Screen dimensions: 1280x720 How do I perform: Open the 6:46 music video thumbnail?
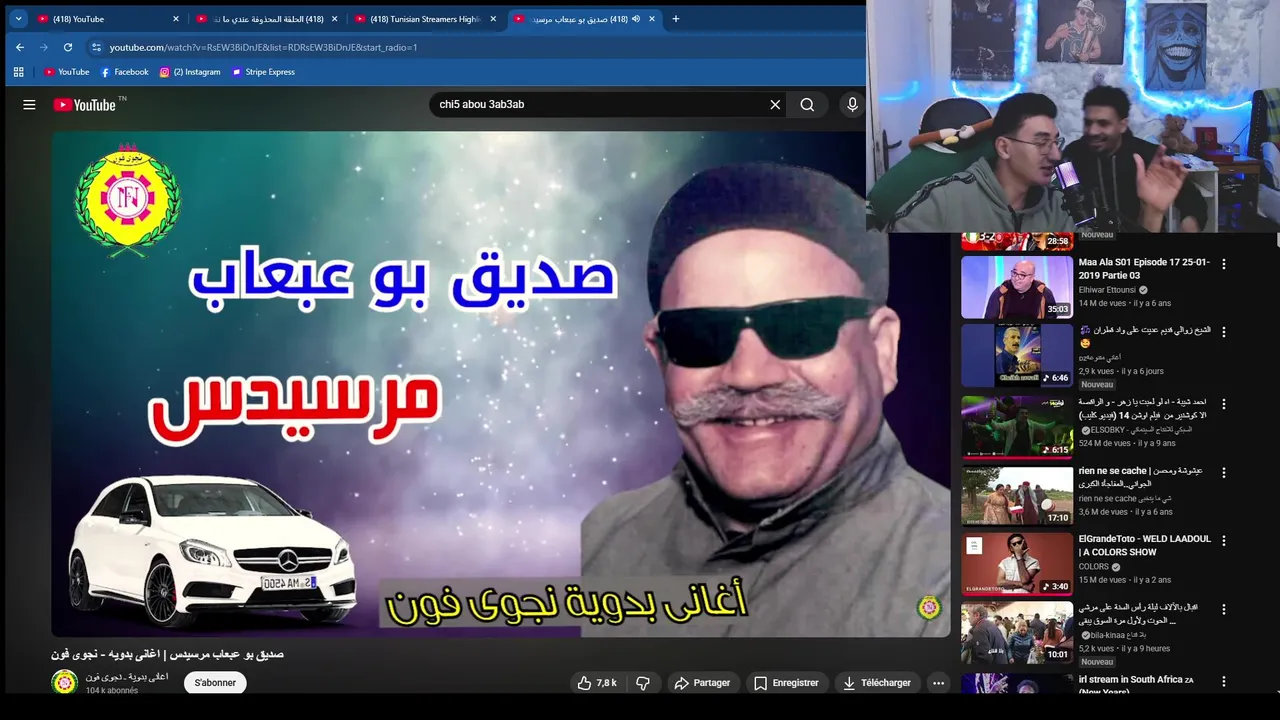pos(1017,355)
